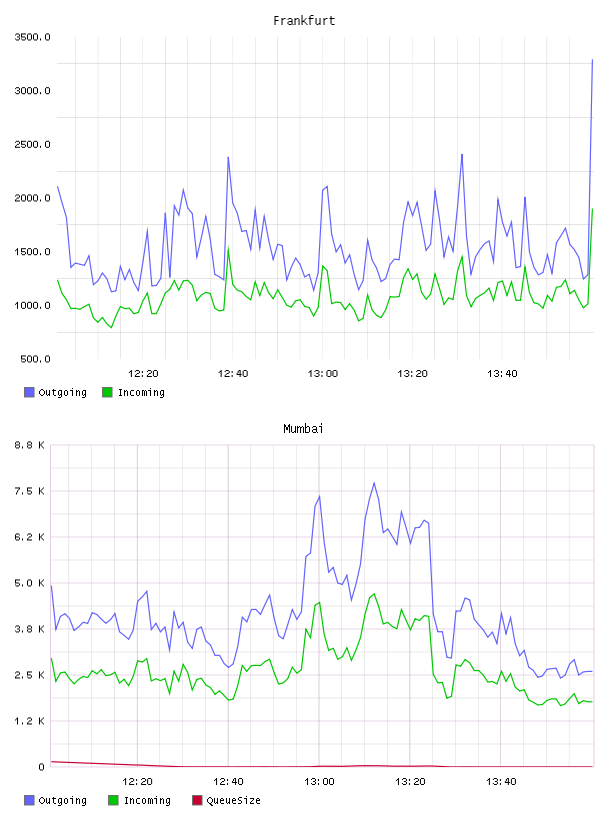Click the 6.2 K y-axis label in Mumbai chart
This screenshot has width=608, height=816.
pos(29,537)
